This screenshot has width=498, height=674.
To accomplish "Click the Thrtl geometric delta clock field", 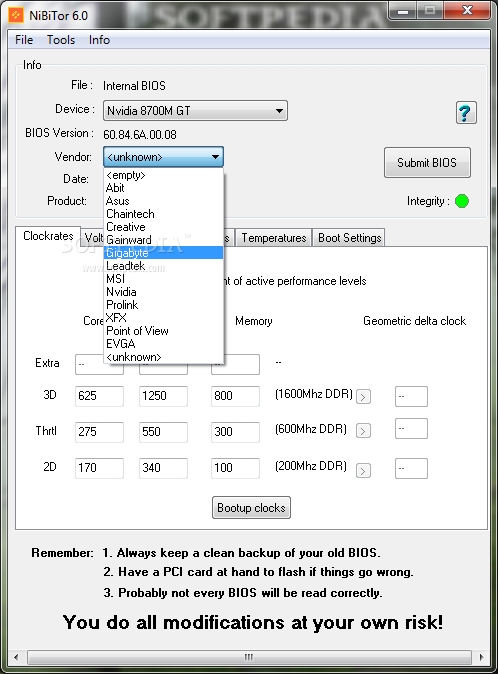I will pyautogui.click(x=411, y=429).
